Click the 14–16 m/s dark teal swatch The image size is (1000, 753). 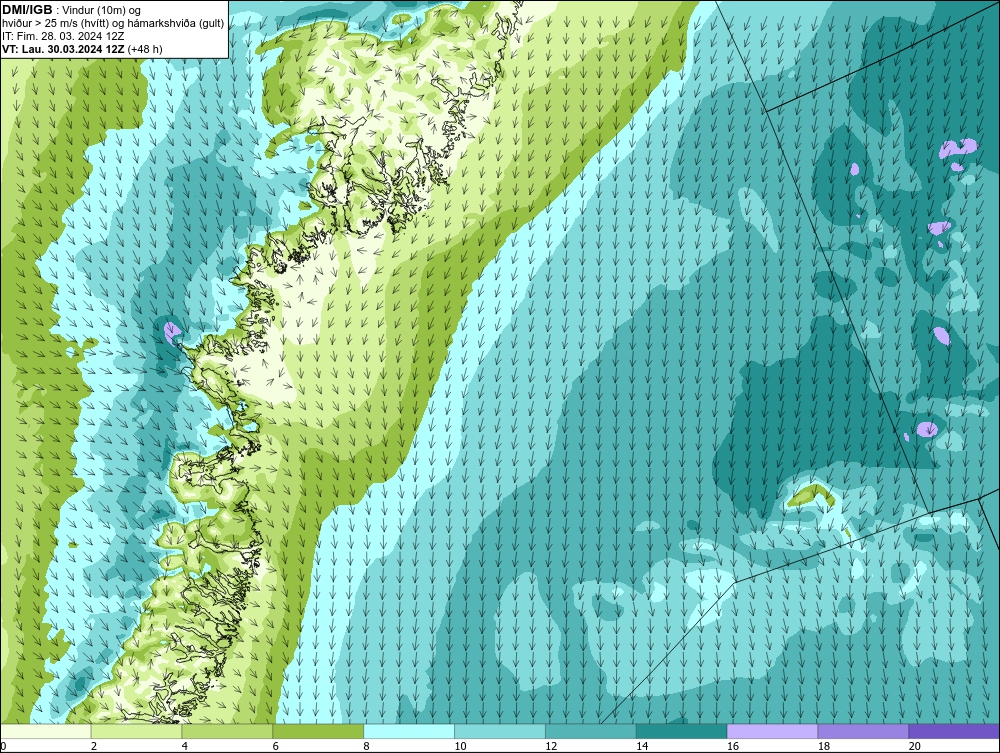tap(682, 731)
